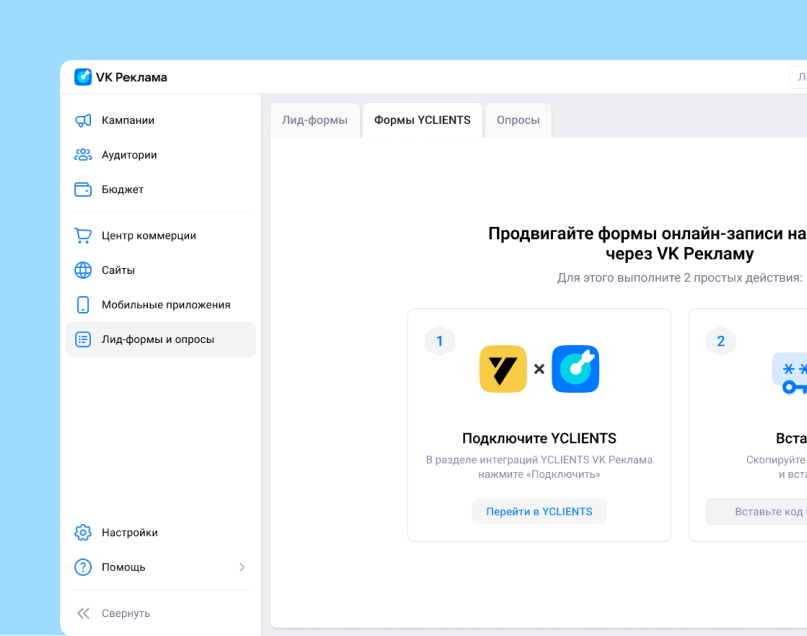Switch to the Лид-формы tab
This screenshot has width=807, height=636.
314,120
